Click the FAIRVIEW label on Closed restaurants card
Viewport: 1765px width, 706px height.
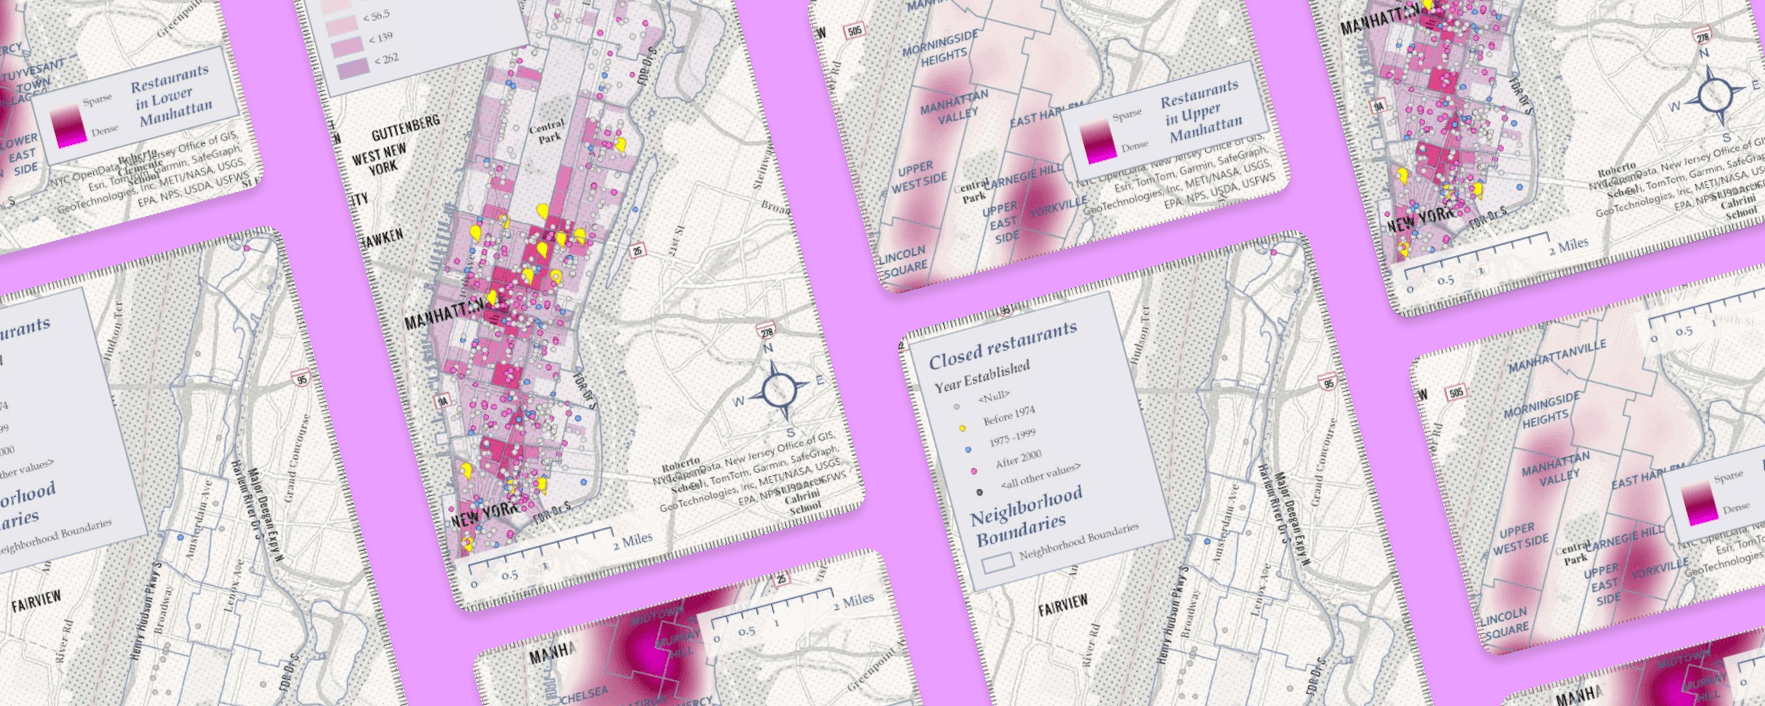(1062, 604)
